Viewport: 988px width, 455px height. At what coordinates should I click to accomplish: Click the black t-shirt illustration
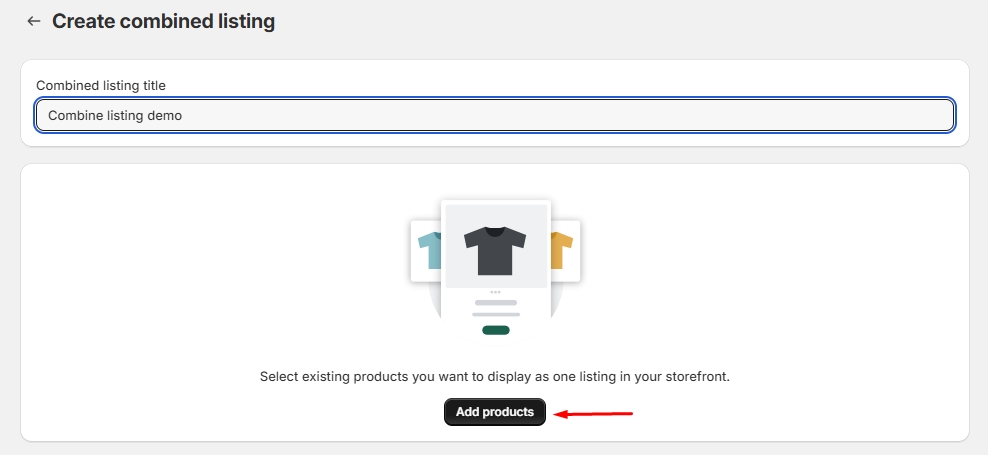click(x=495, y=250)
